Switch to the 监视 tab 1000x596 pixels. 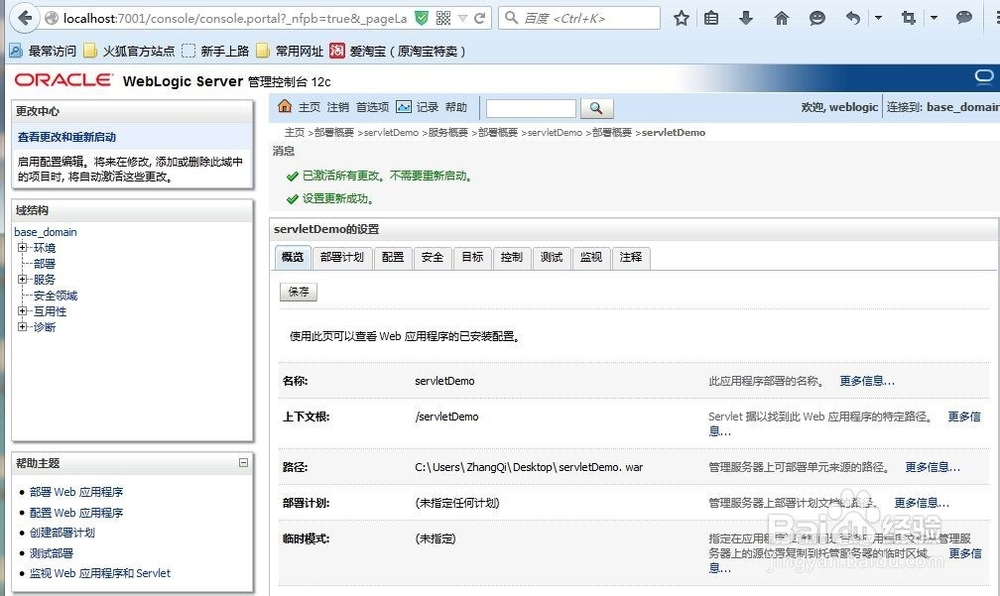point(591,257)
